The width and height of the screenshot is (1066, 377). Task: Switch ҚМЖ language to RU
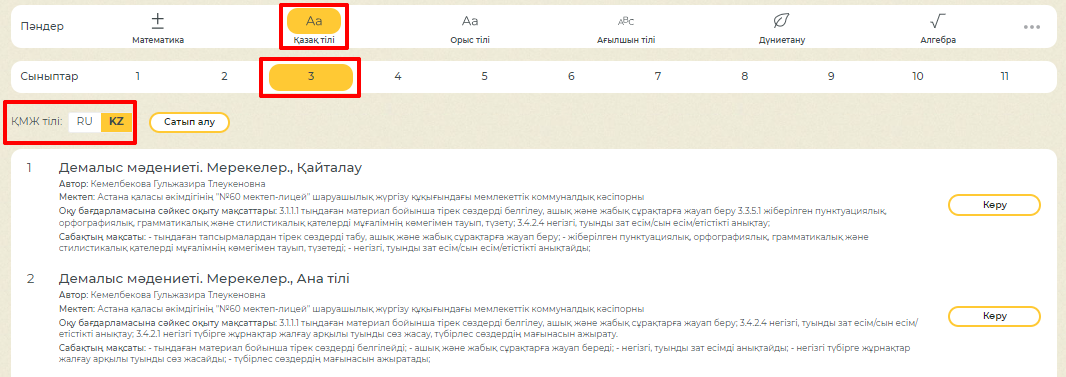click(85, 122)
